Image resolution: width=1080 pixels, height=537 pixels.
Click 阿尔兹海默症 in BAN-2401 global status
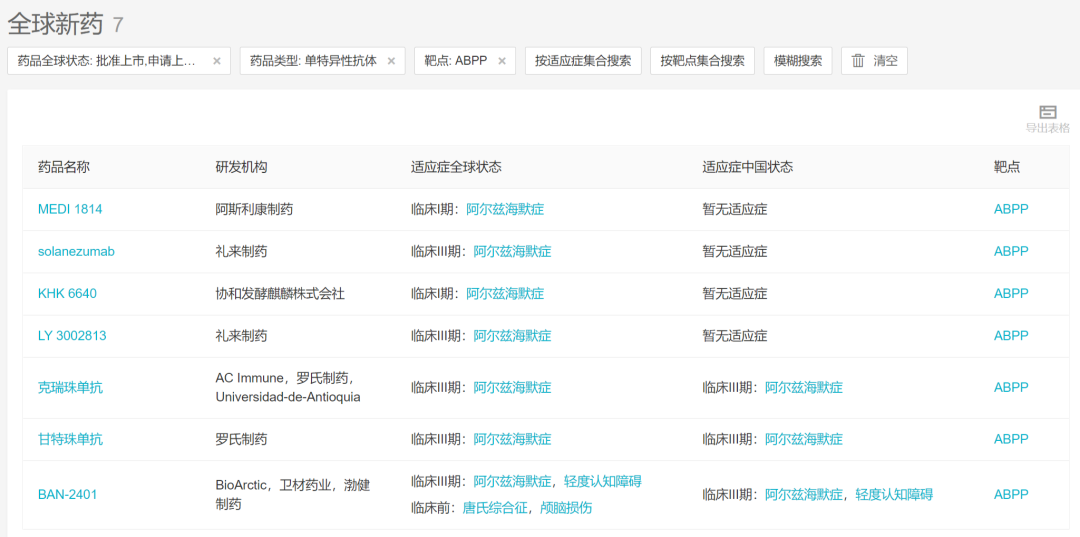(512, 481)
